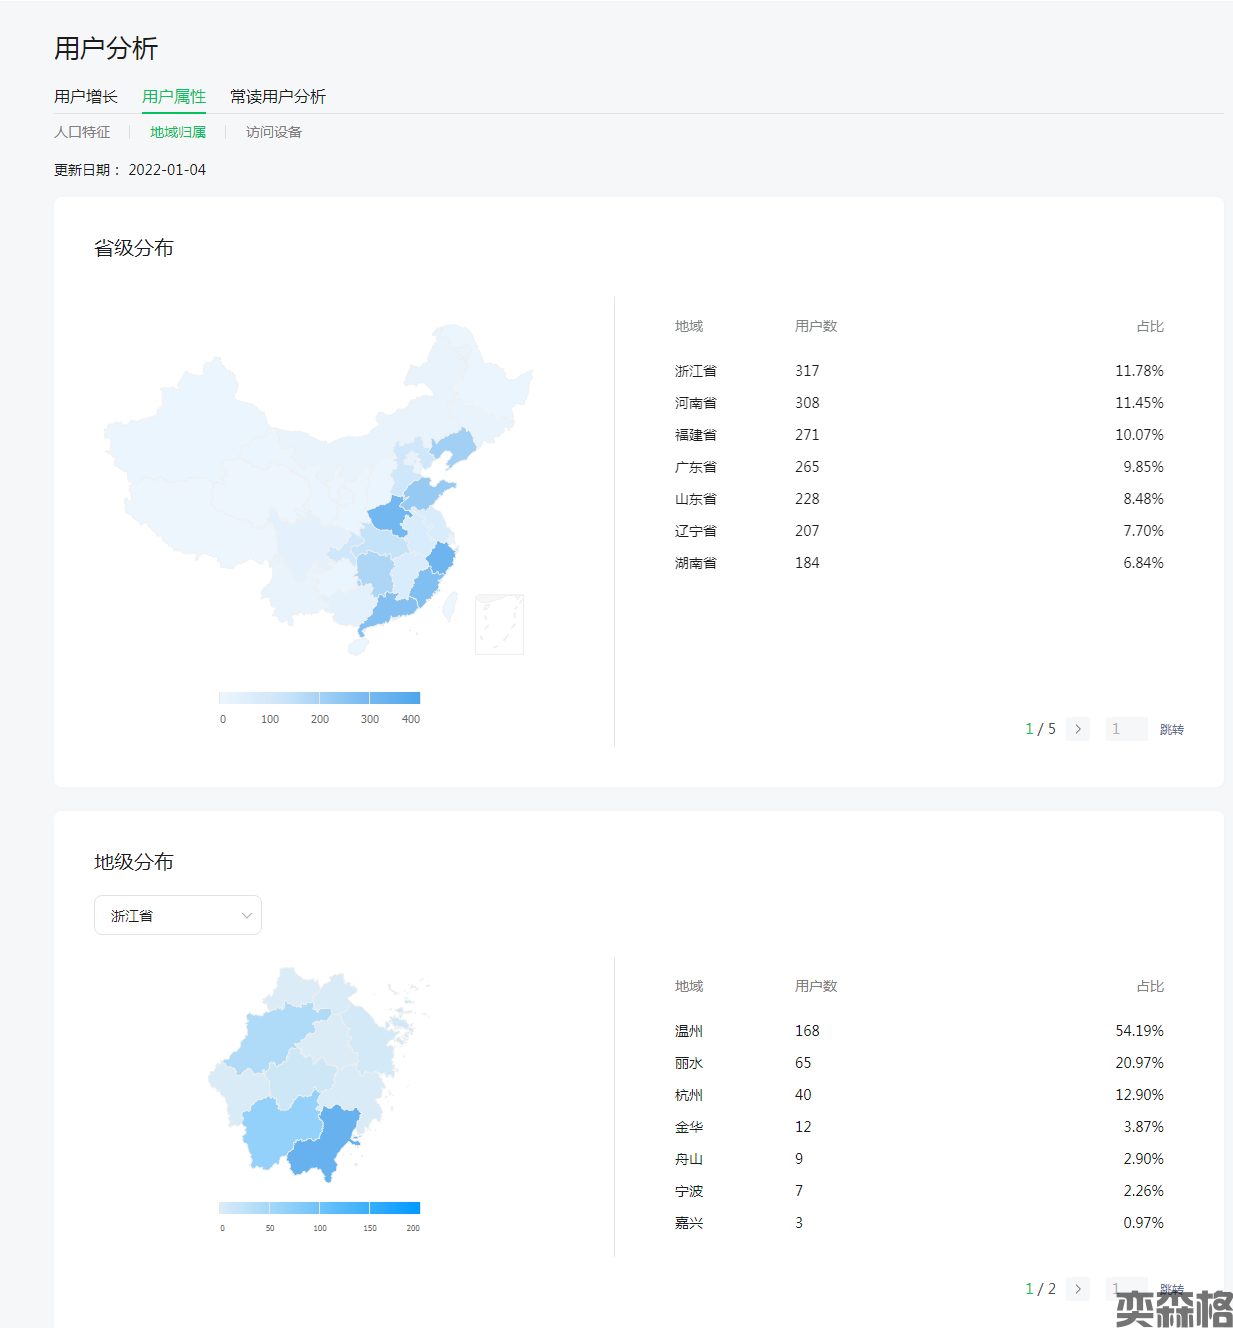
Task: Click the city map color legend bar
Action: (319, 1207)
